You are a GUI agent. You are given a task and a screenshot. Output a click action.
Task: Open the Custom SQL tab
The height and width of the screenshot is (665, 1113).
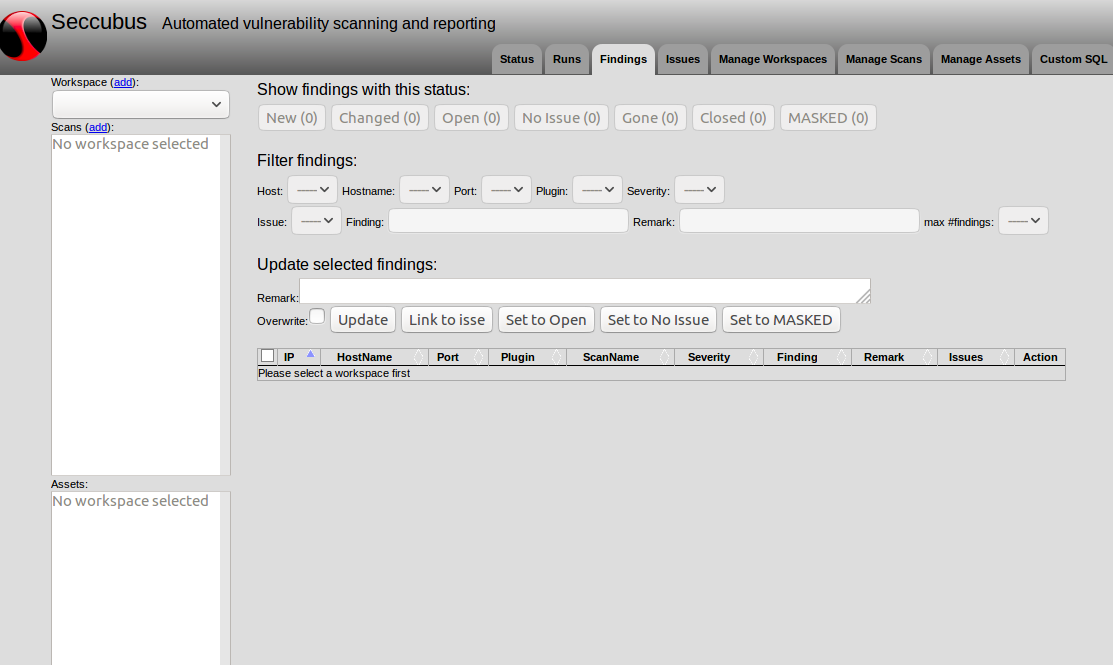tap(1072, 59)
